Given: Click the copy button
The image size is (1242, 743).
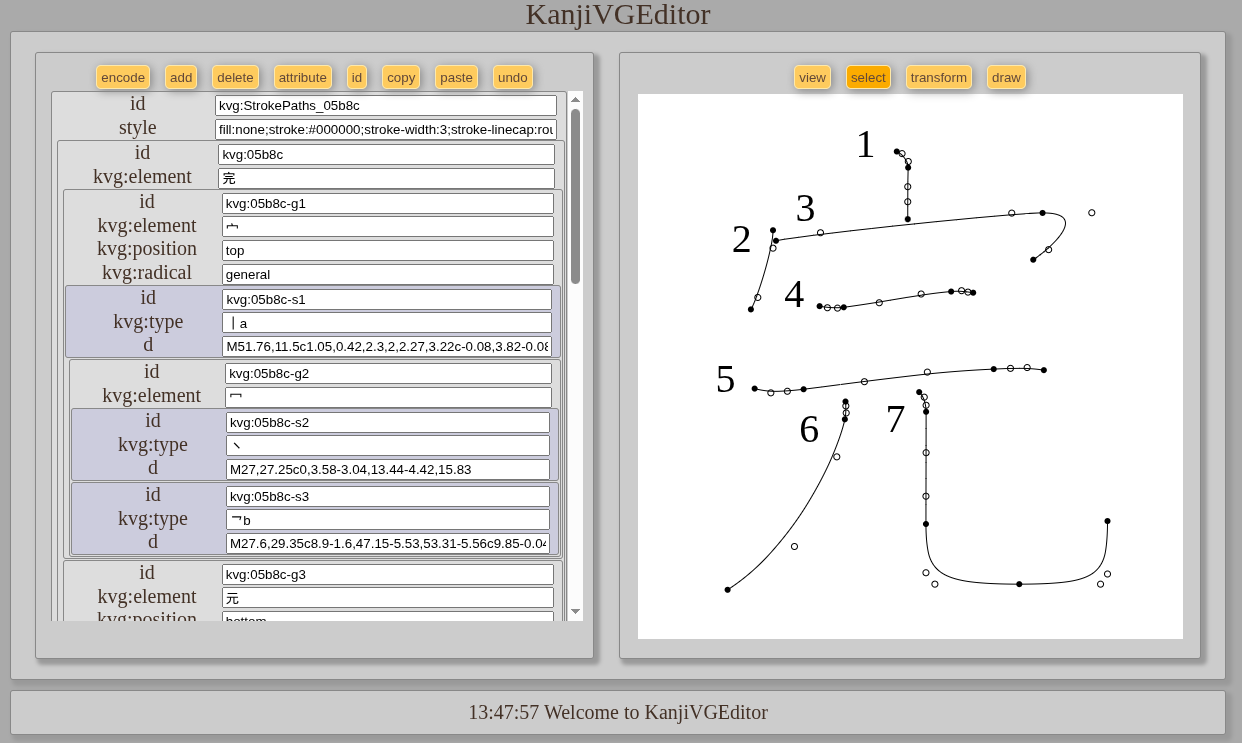Looking at the screenshot, I should (x=401, y=77).
